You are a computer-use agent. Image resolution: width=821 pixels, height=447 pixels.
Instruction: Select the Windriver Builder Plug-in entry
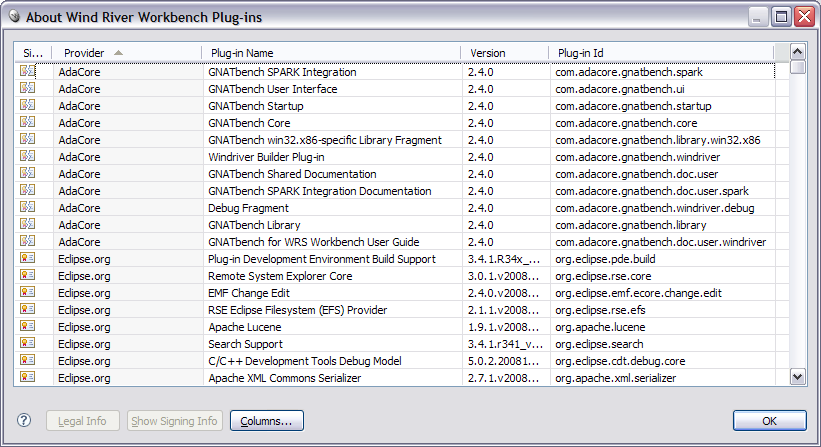click(266, 157)
